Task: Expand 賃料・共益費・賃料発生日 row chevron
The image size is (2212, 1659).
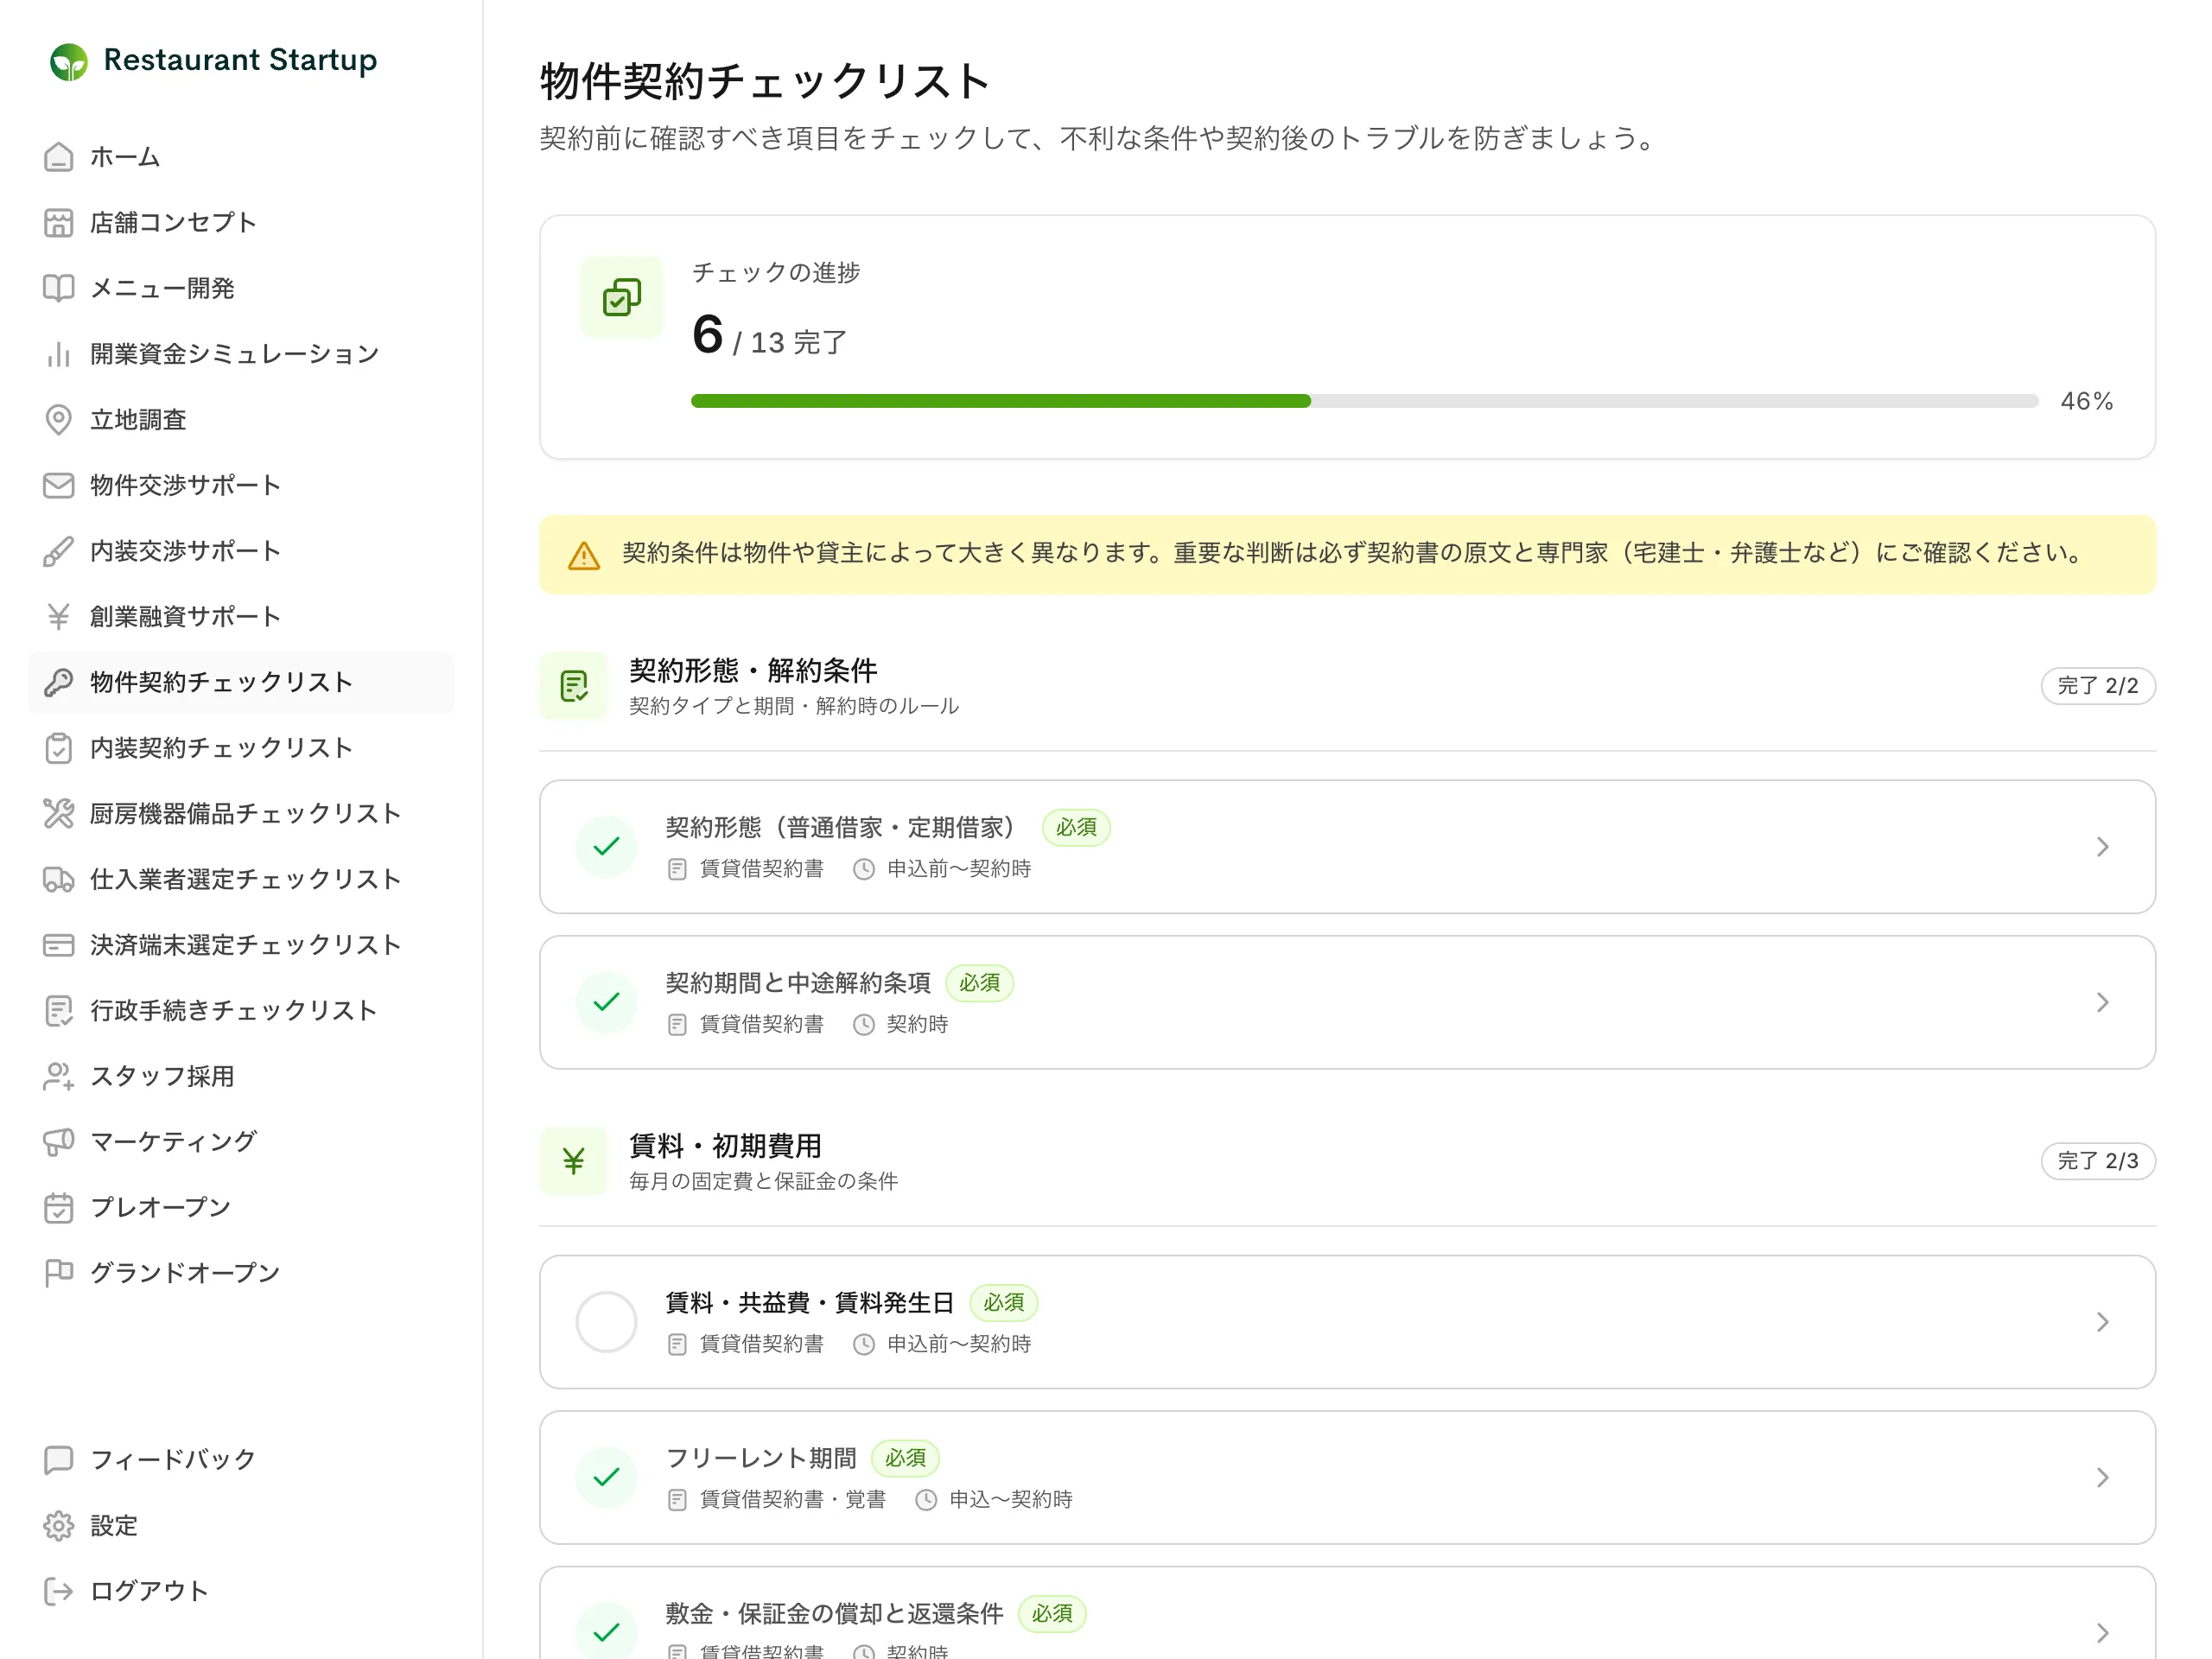Action: pos(2103,1322)
